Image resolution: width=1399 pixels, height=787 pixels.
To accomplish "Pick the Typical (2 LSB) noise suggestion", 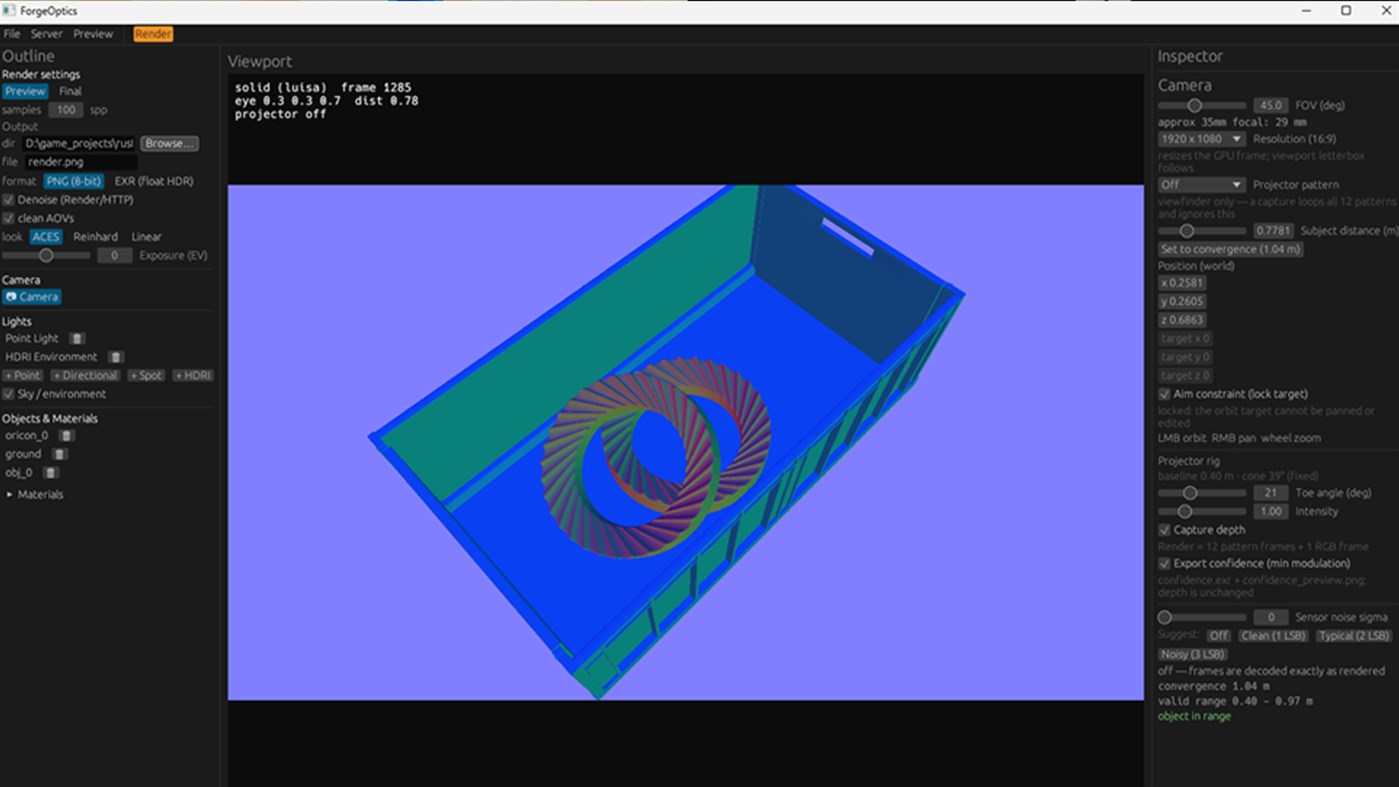I will pos(1353,636).
